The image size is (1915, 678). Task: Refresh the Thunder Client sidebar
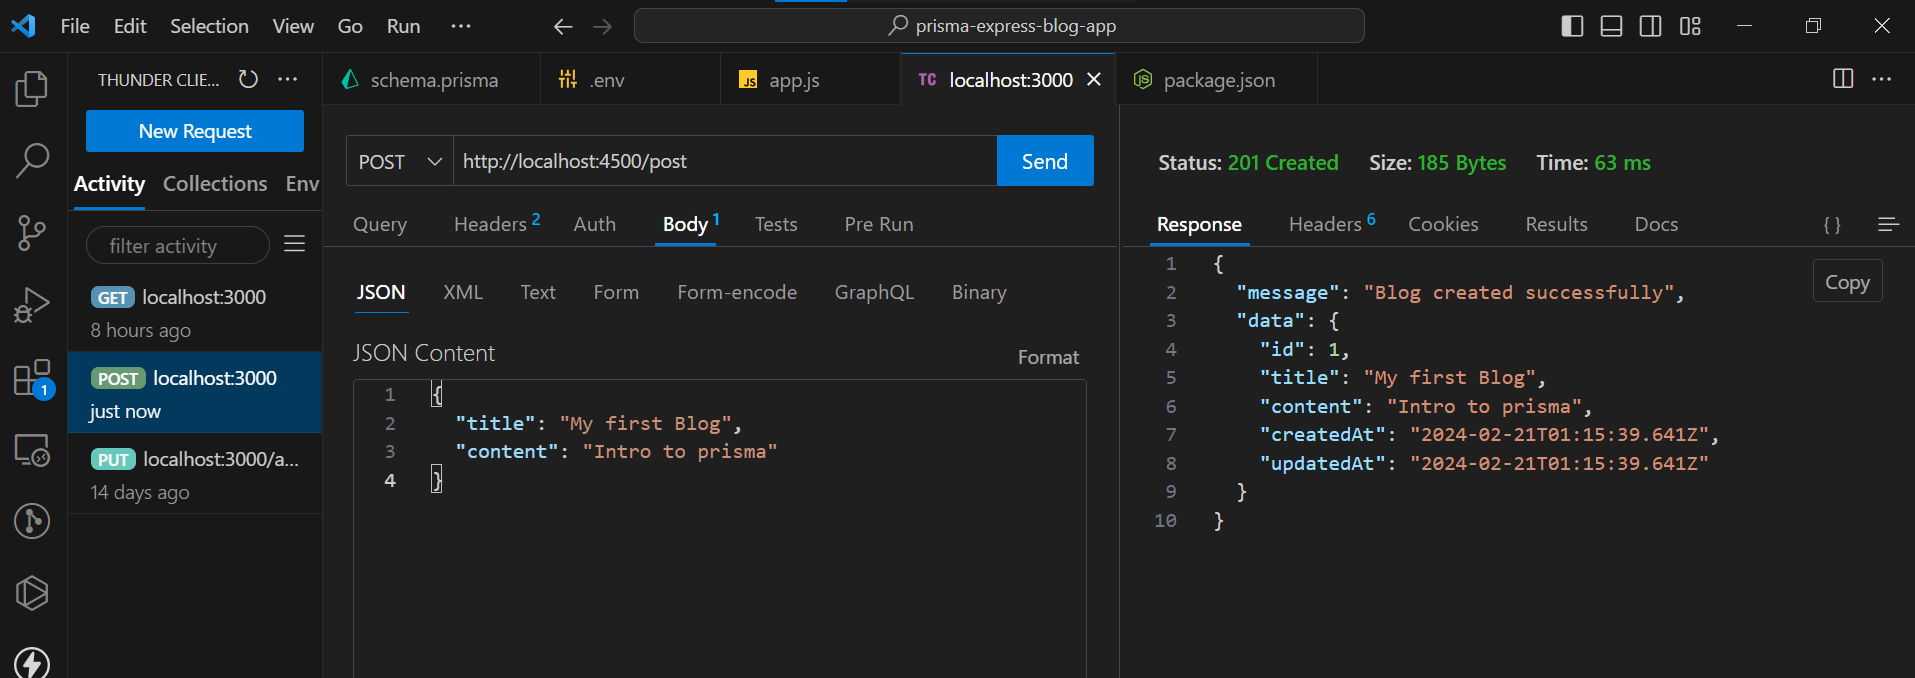[x=248, y=79]
